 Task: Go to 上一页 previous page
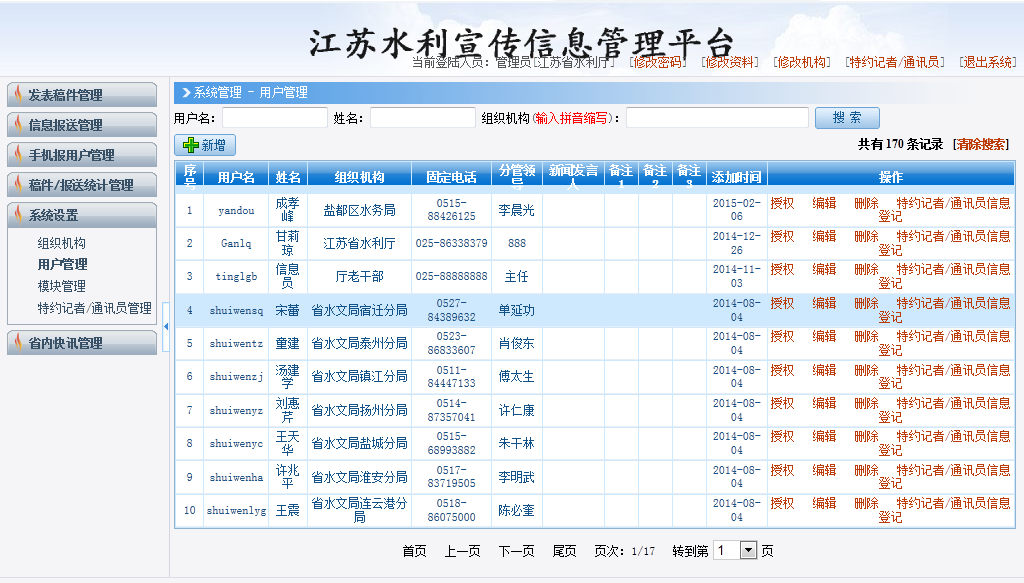[x=462, y=551]
